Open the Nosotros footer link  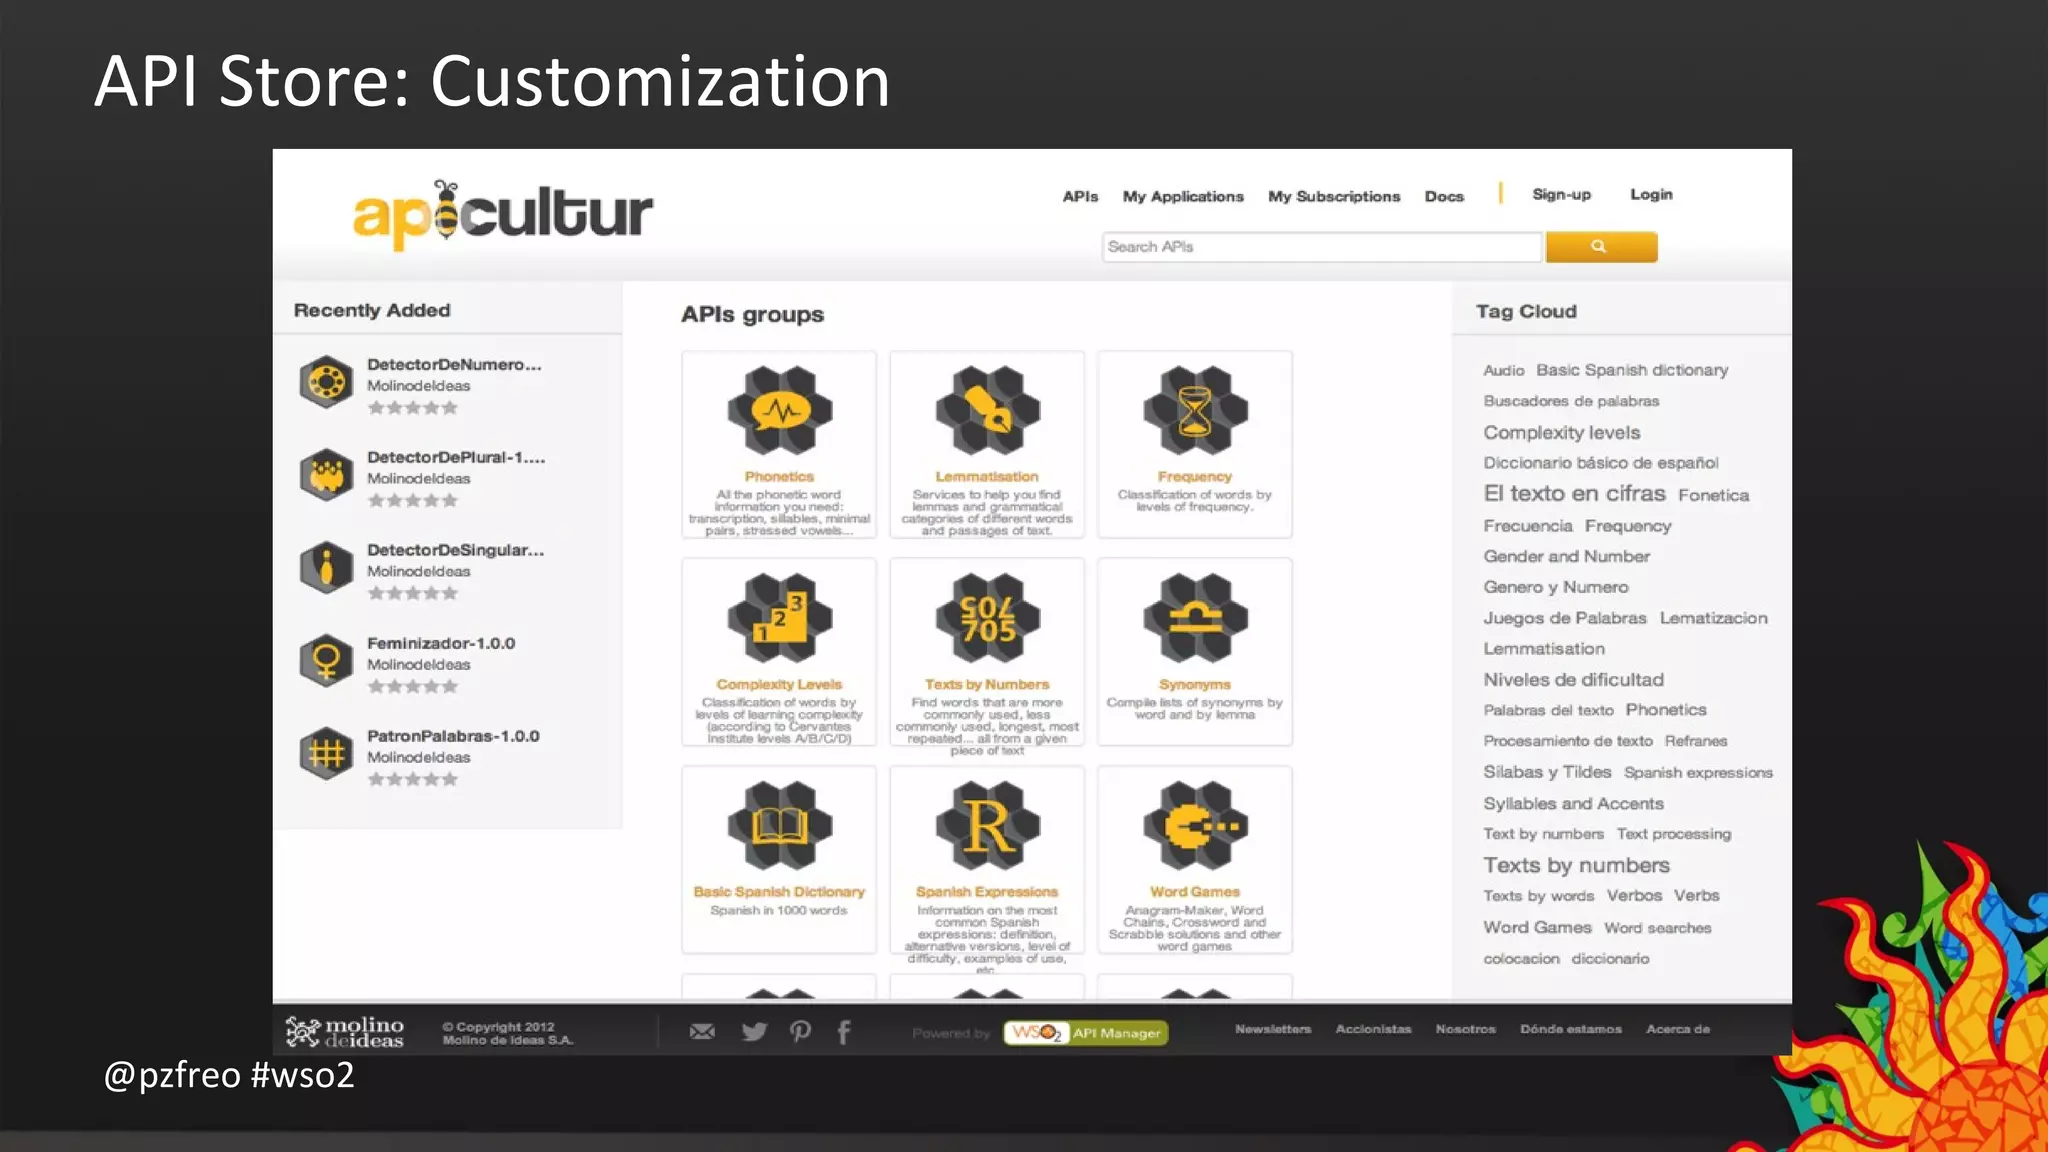pyautogui.click(x=1465, y=1029)
